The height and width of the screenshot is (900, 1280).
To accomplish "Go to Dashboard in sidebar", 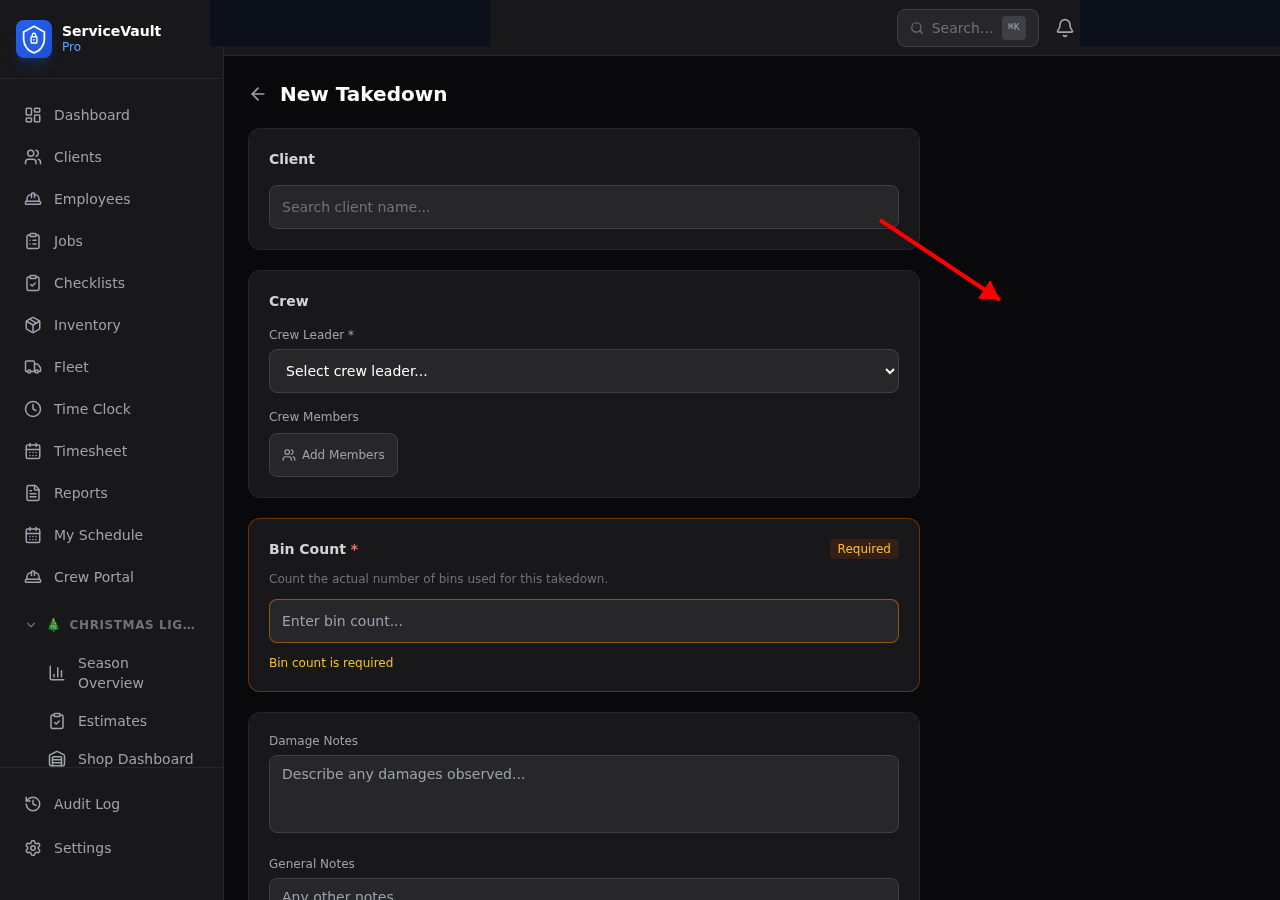I will (92, 115).
